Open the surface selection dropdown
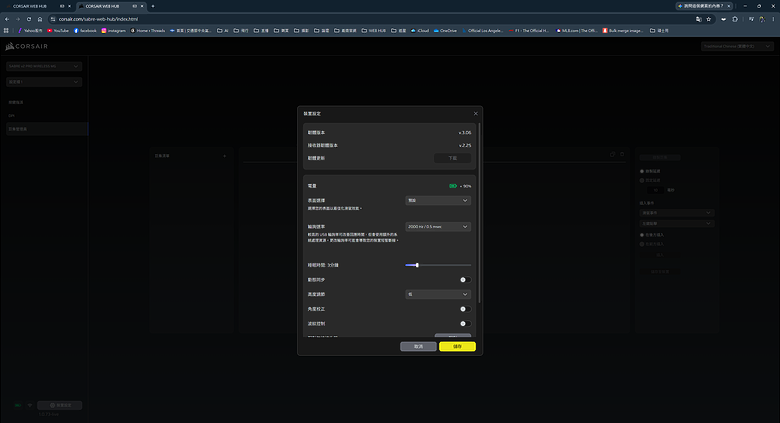780x423 pixels. click(438, 200)
